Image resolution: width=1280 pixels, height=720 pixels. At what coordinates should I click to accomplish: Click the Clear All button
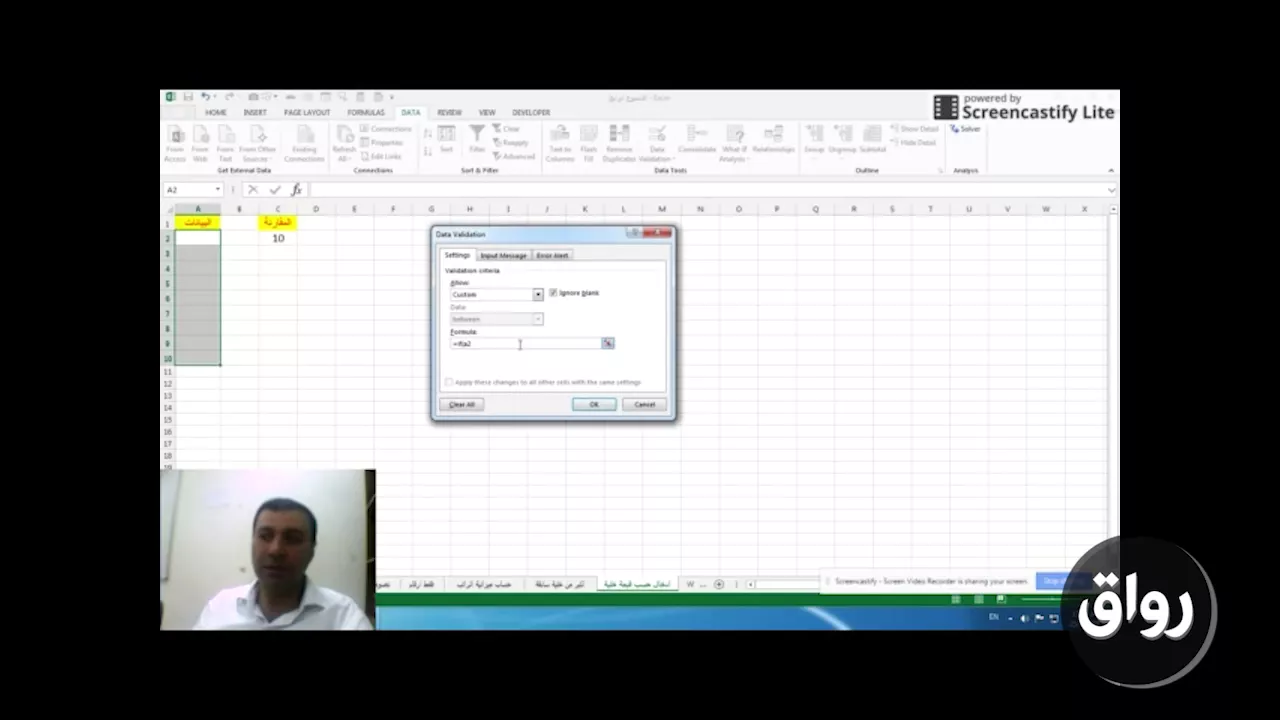click(462, 404)
